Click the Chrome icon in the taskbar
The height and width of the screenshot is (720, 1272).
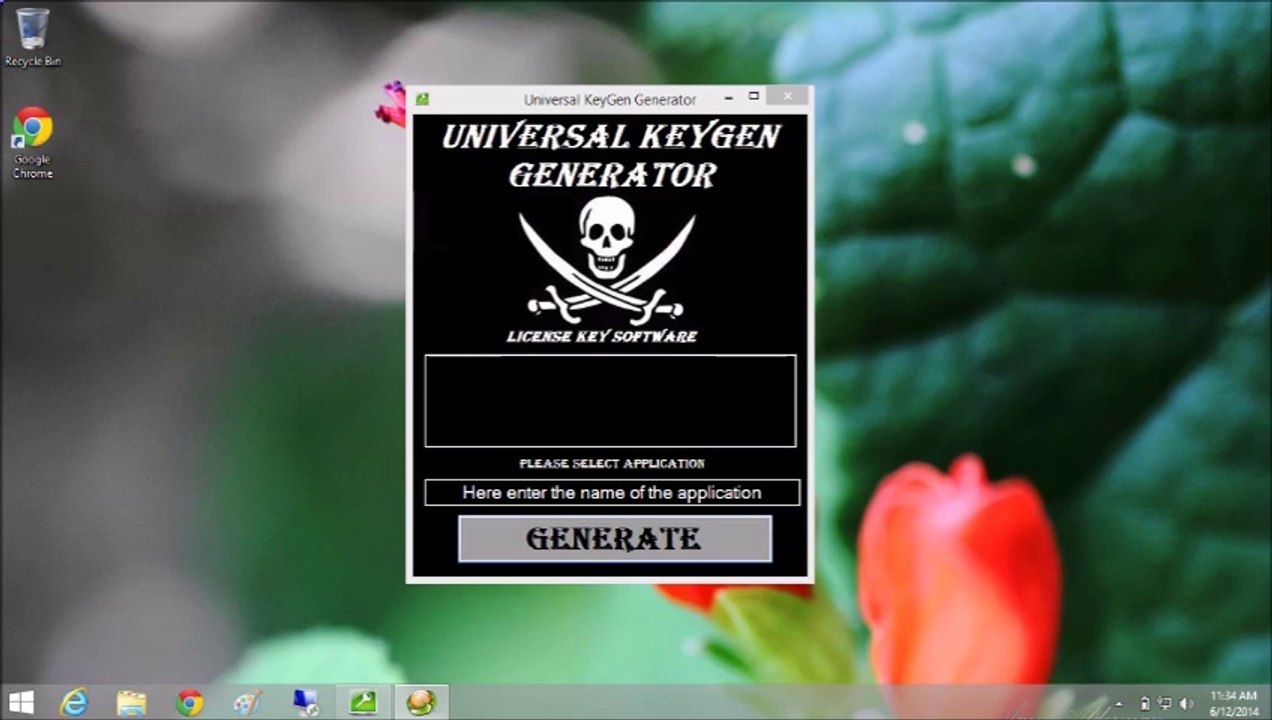[x=189, y=703]
